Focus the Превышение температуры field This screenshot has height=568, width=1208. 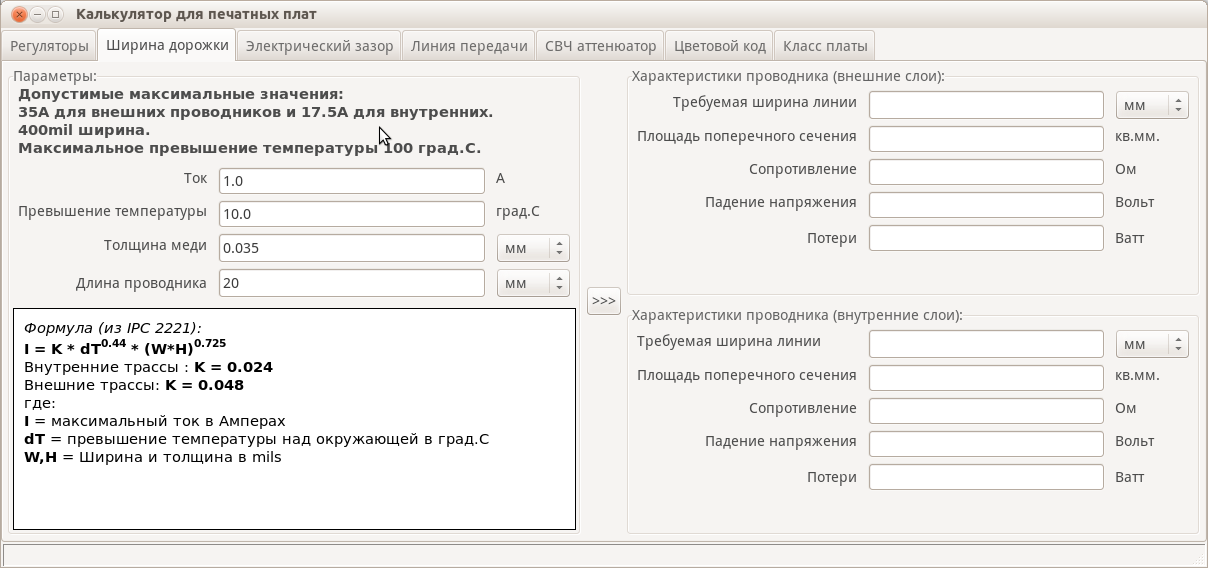tap(351, 214)
